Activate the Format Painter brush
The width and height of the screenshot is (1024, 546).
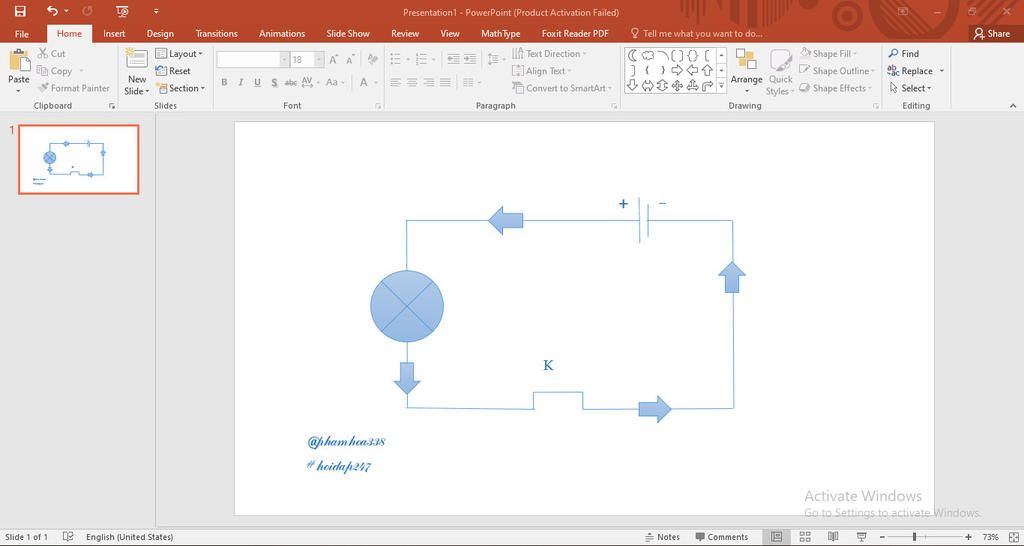pyautogui.click(x=73, y=88)
